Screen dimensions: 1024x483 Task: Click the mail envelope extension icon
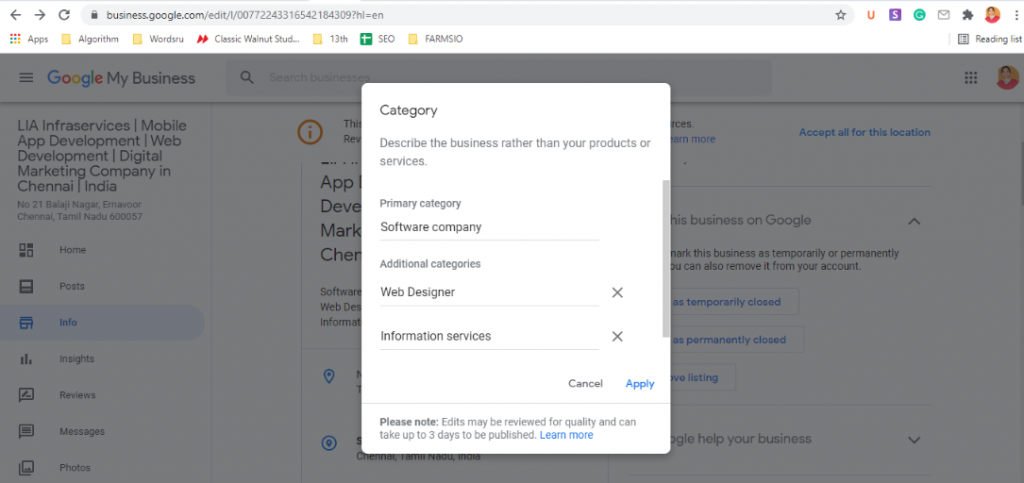[944, 14]
